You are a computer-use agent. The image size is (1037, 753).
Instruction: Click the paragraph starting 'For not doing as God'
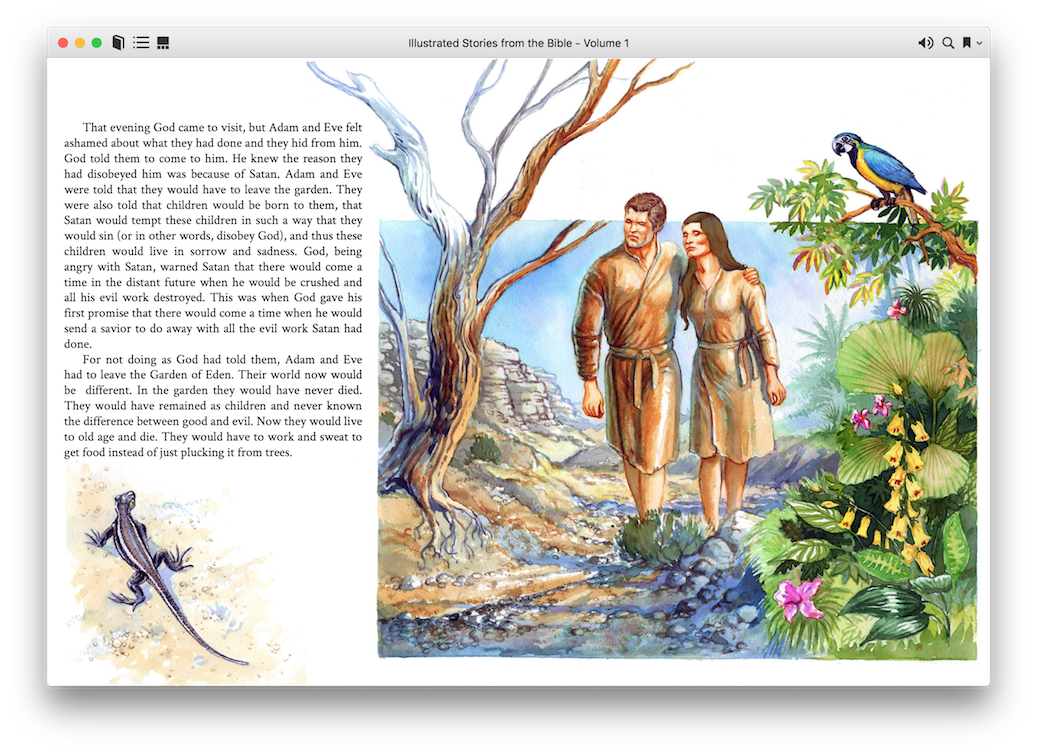pyautogui.click(x=213, y=406)
